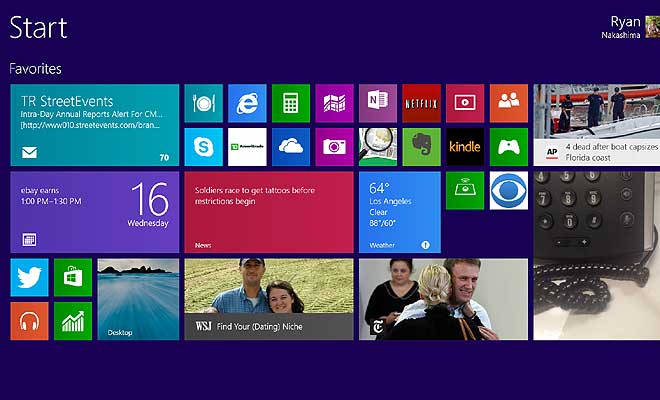Open the Weather tile for Los Angeles
This screenshot has width=660, height=400.
(x=400, y=212)
